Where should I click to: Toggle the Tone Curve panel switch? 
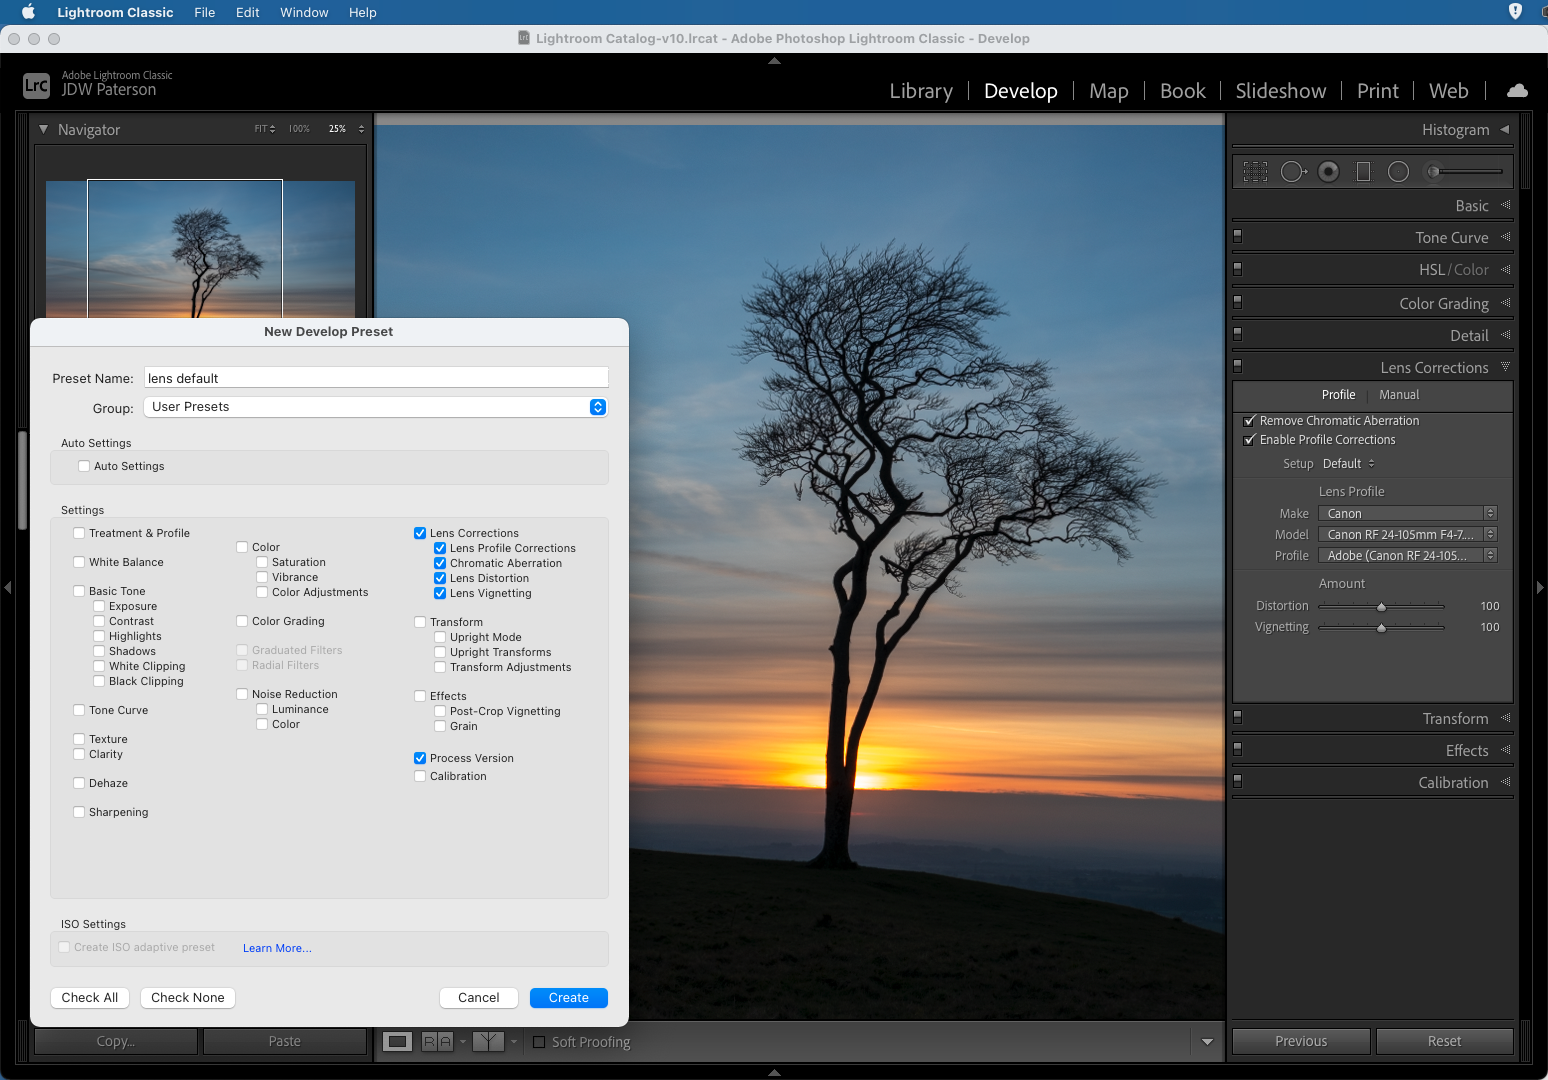pyautogui.click(x=1238, y=237)
